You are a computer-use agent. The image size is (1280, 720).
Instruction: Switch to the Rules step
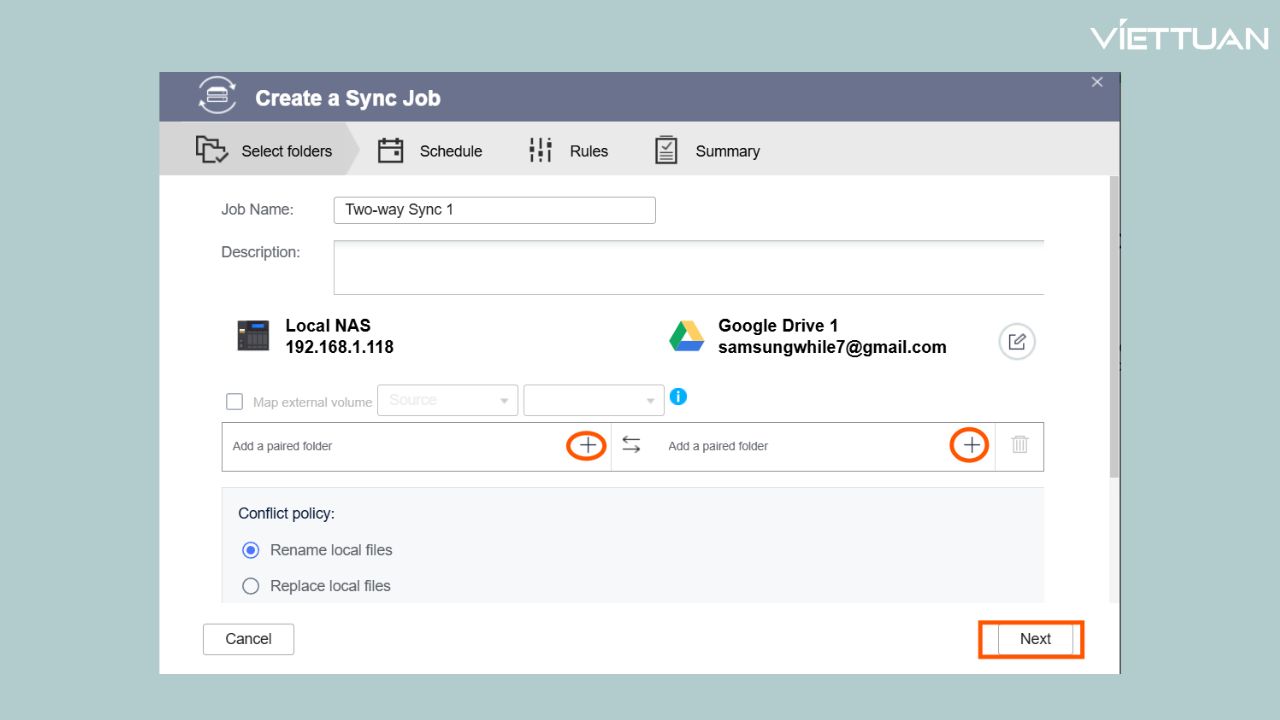tap(568, 151)
